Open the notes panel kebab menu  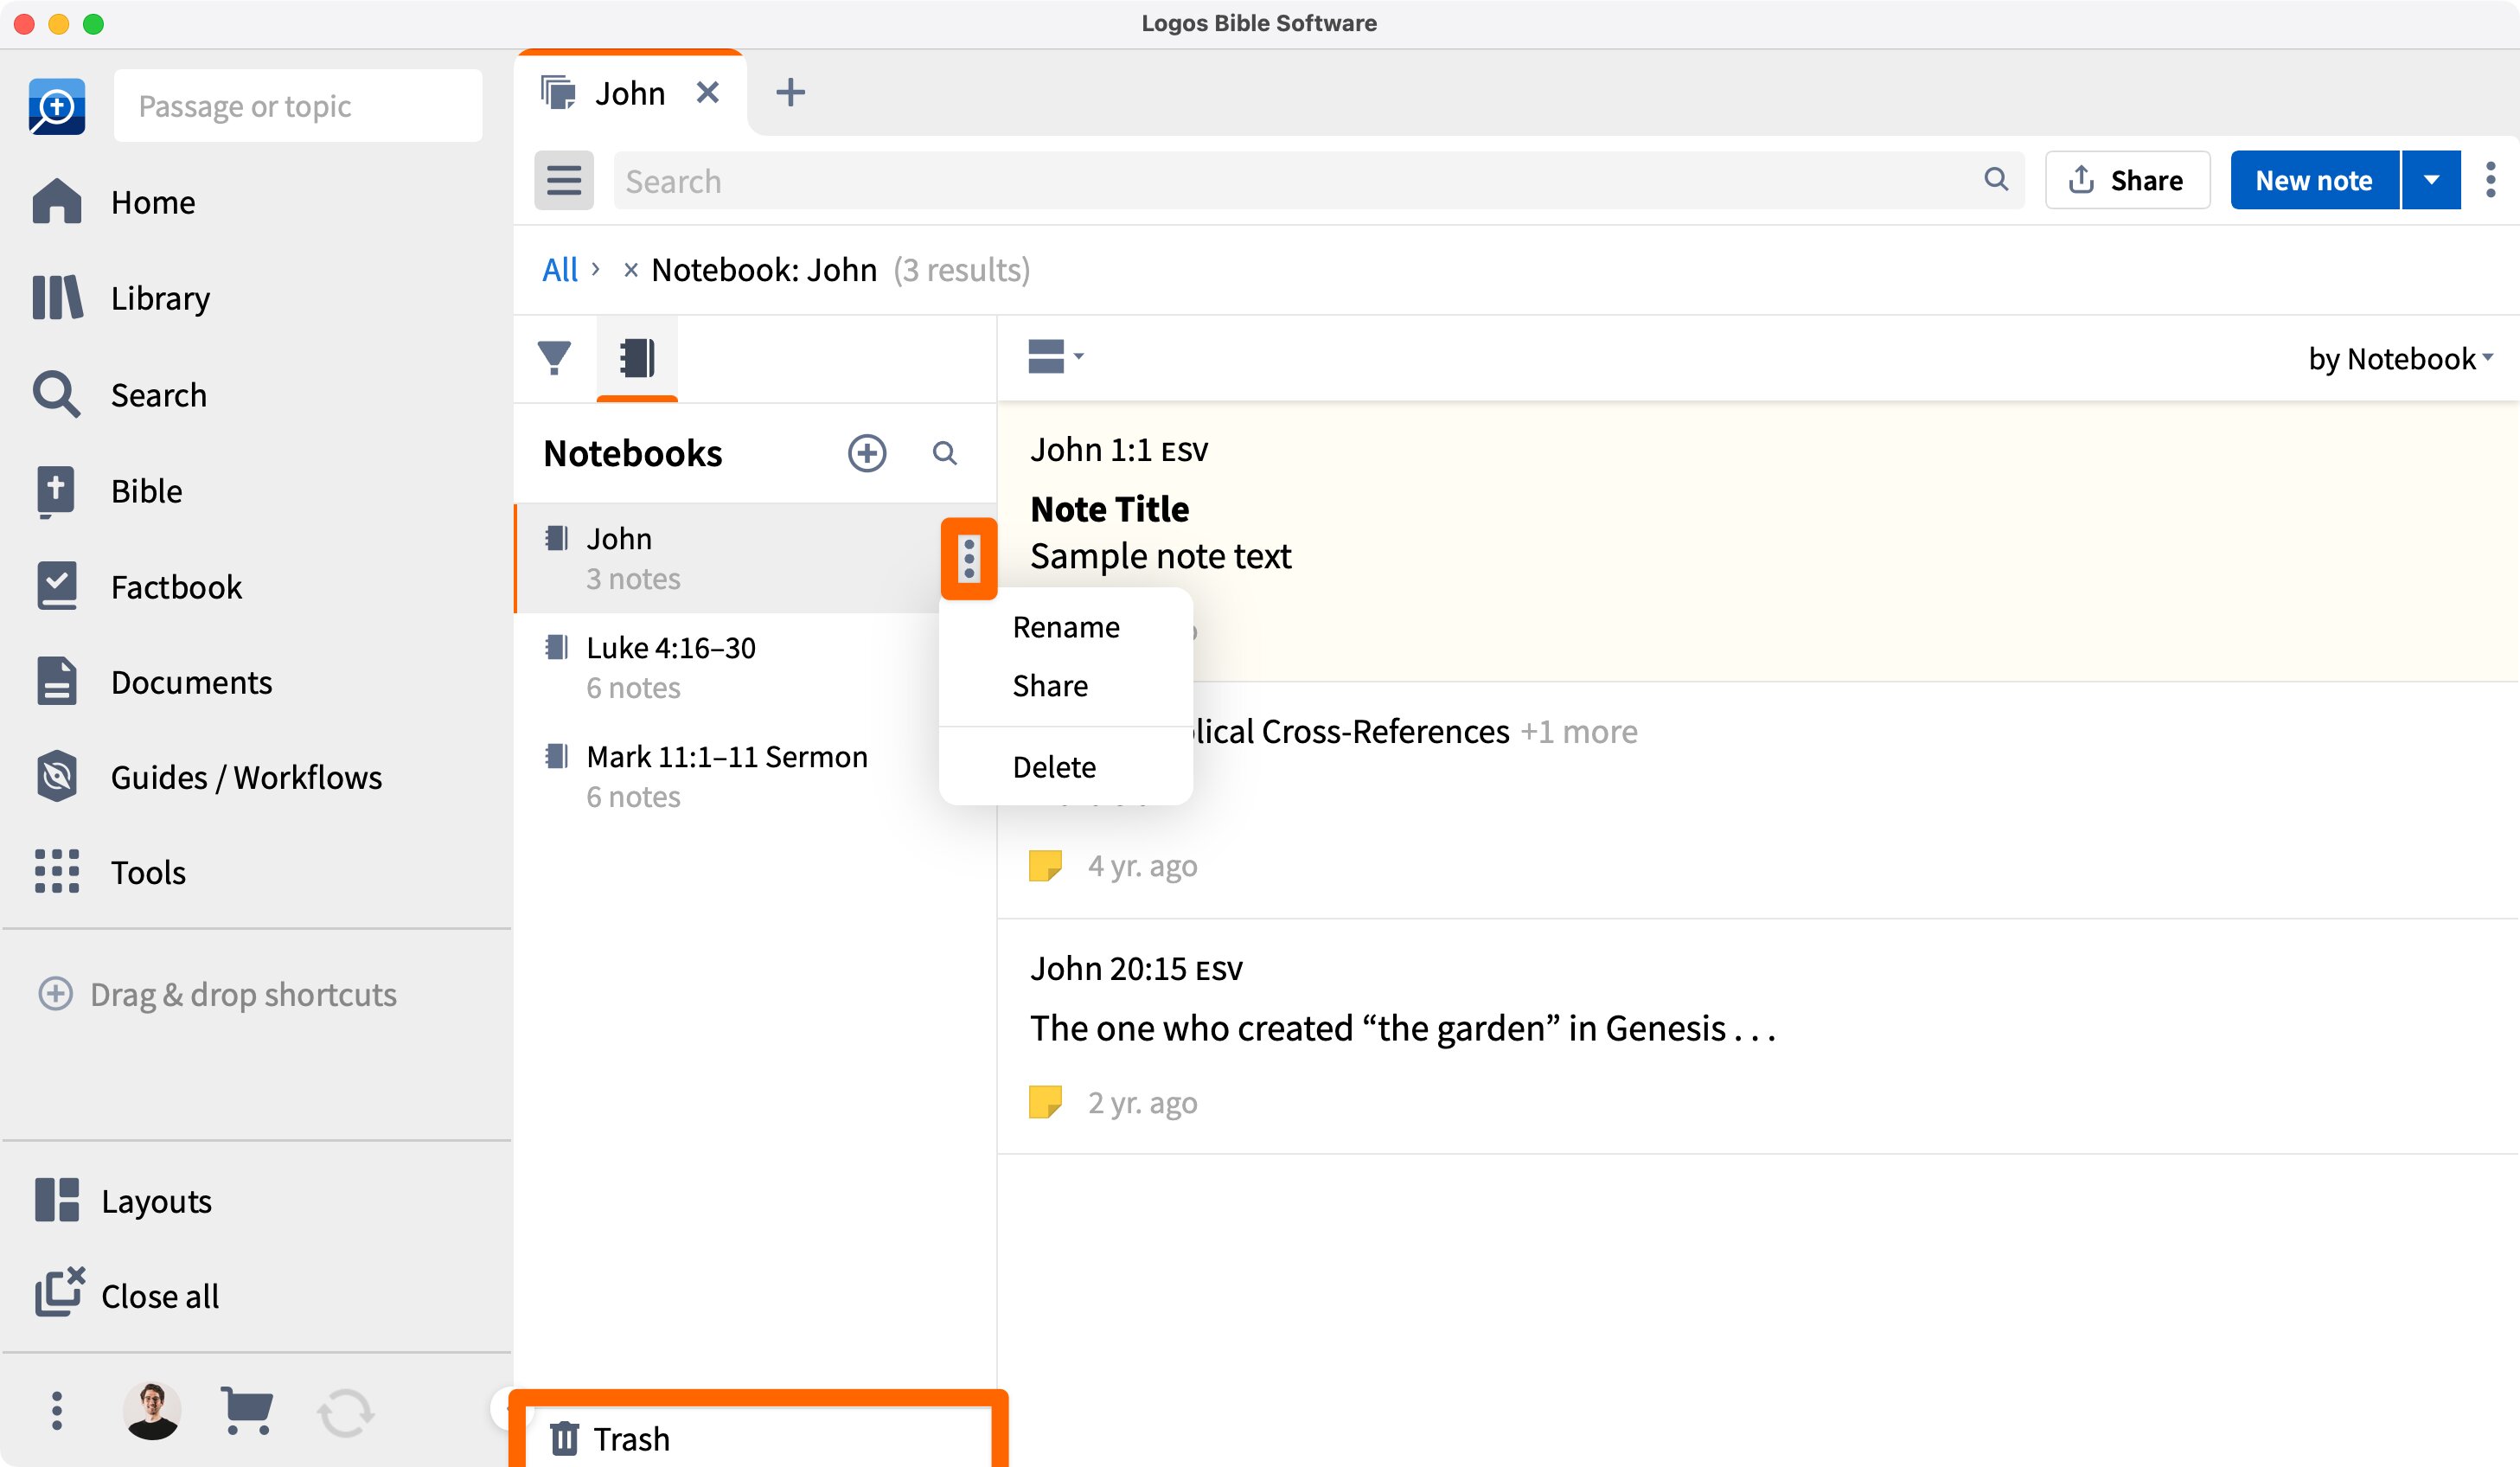[2490, 181]
